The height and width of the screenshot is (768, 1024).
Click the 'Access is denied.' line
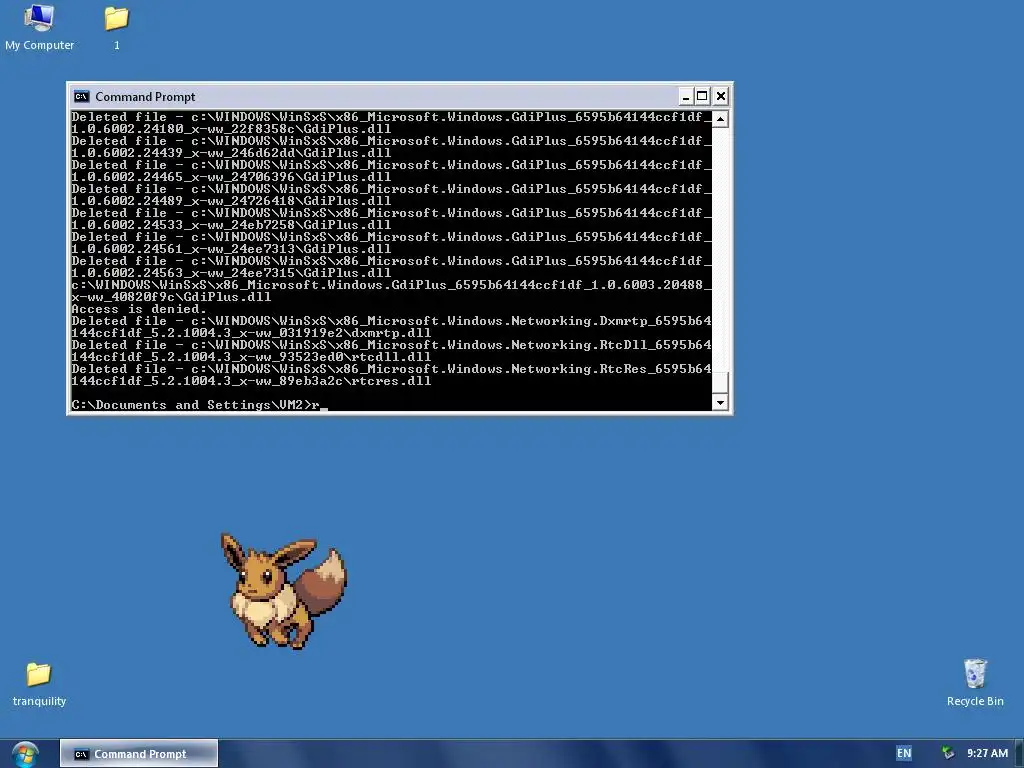pyautogui.click(x=138, y=309)
